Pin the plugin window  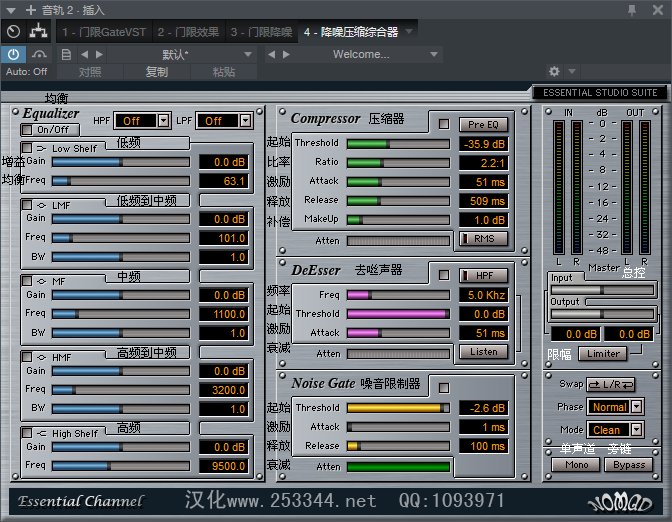tap(632, 10)
